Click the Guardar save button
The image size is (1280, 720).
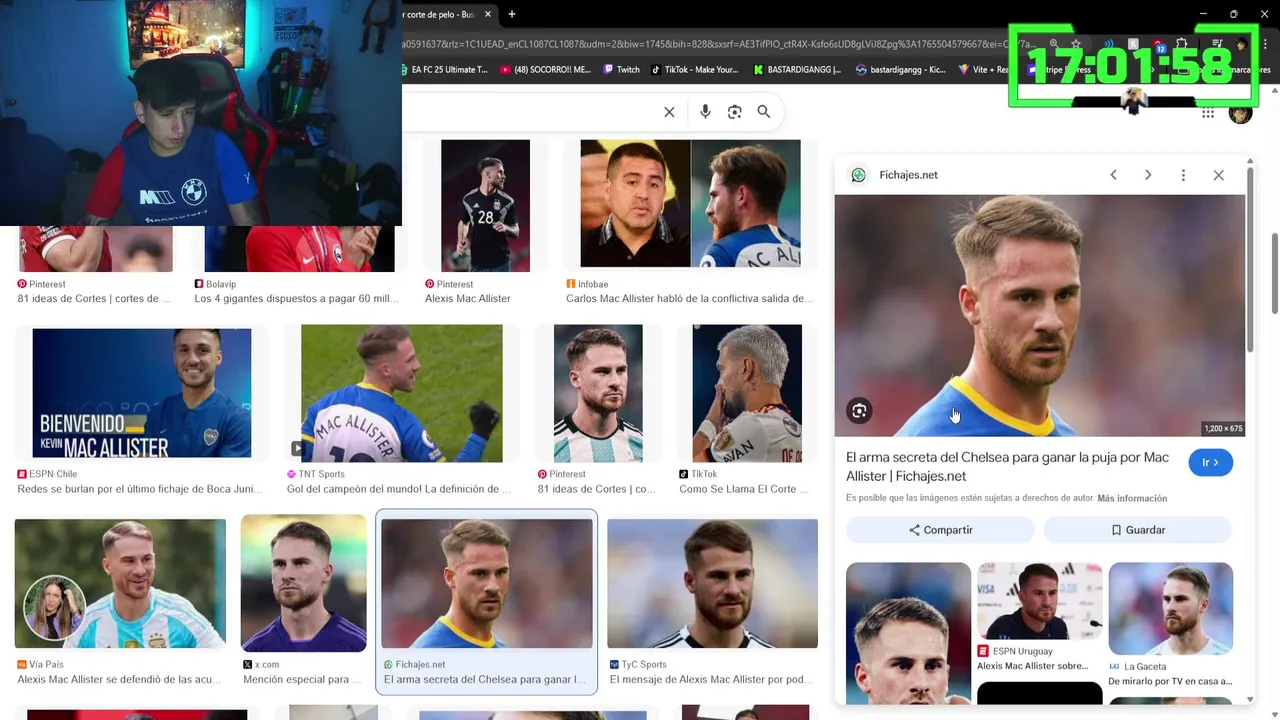1138,530
